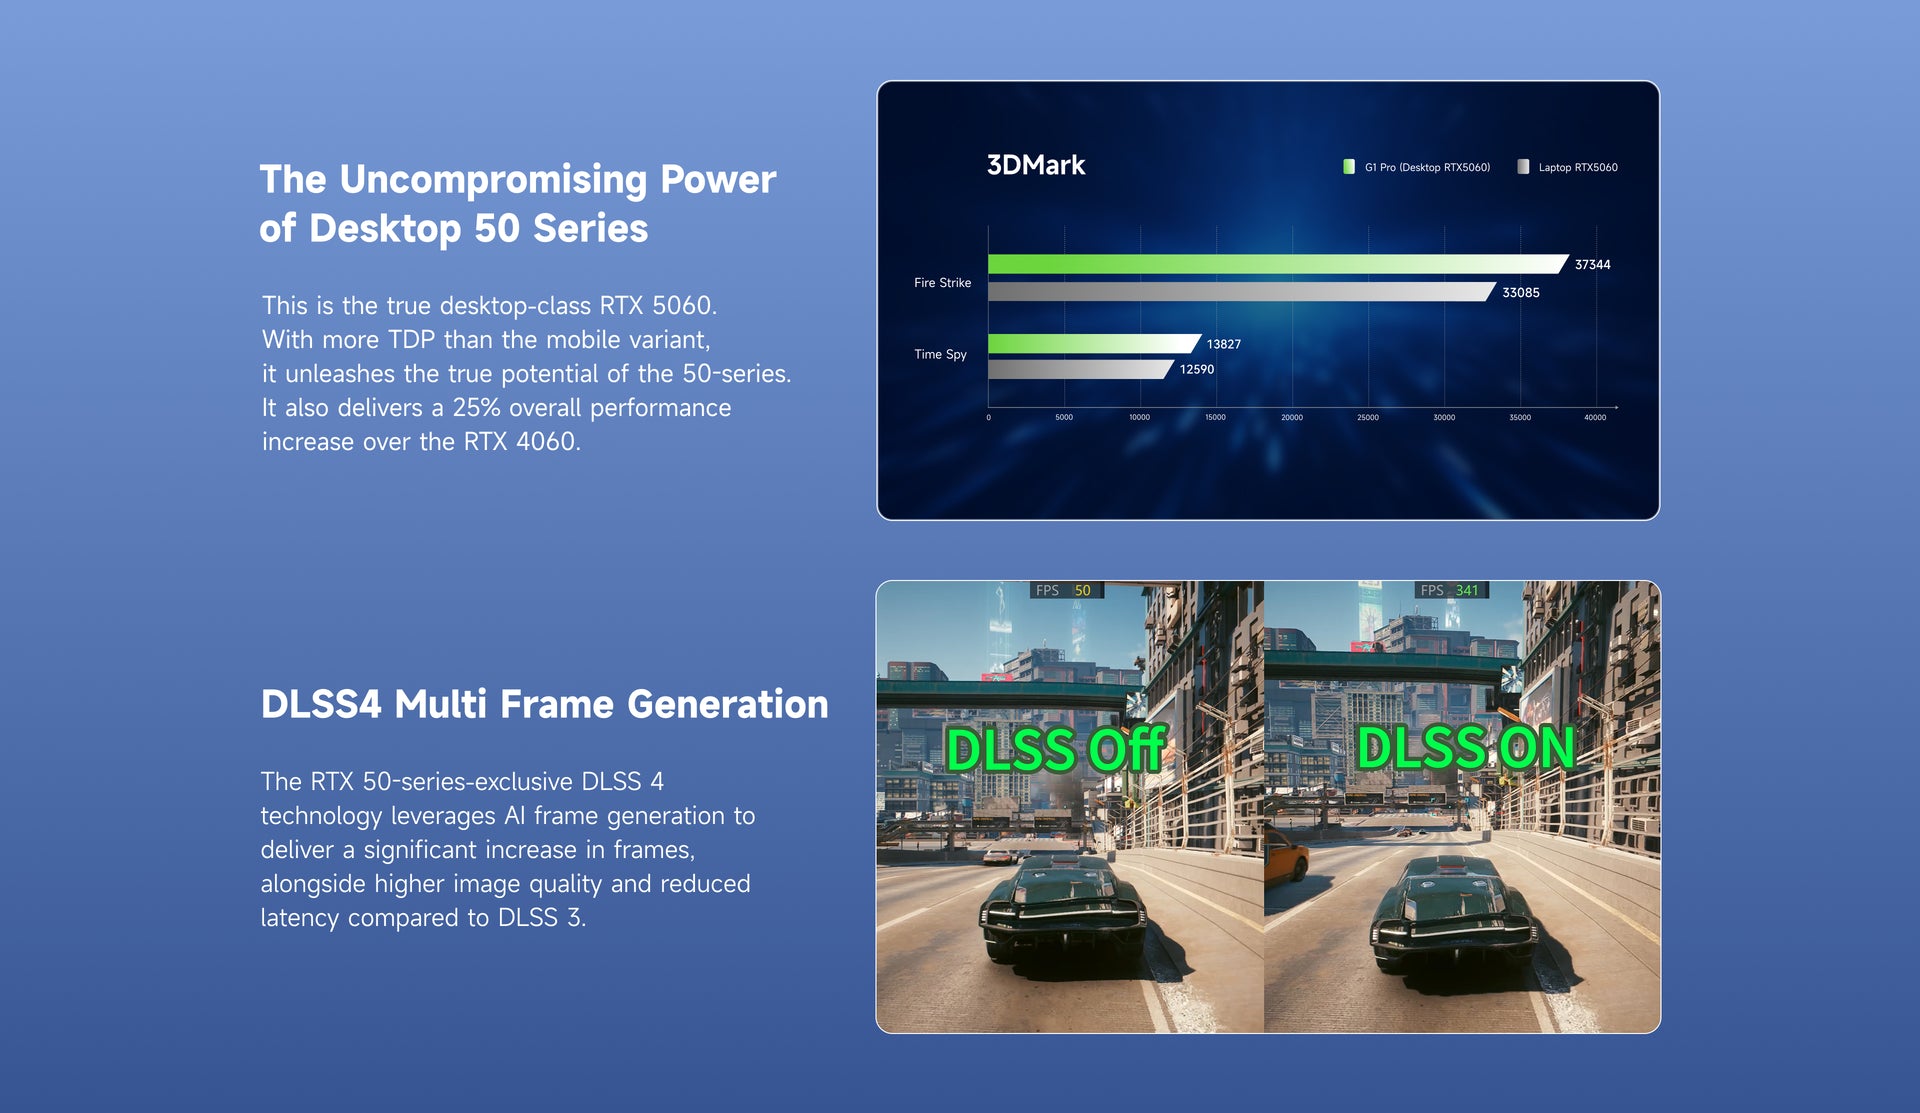Click "With more TDP than the mobile variant,"
The image size is (1920, 1113).
pyautogui.click(x=486, y=339)
